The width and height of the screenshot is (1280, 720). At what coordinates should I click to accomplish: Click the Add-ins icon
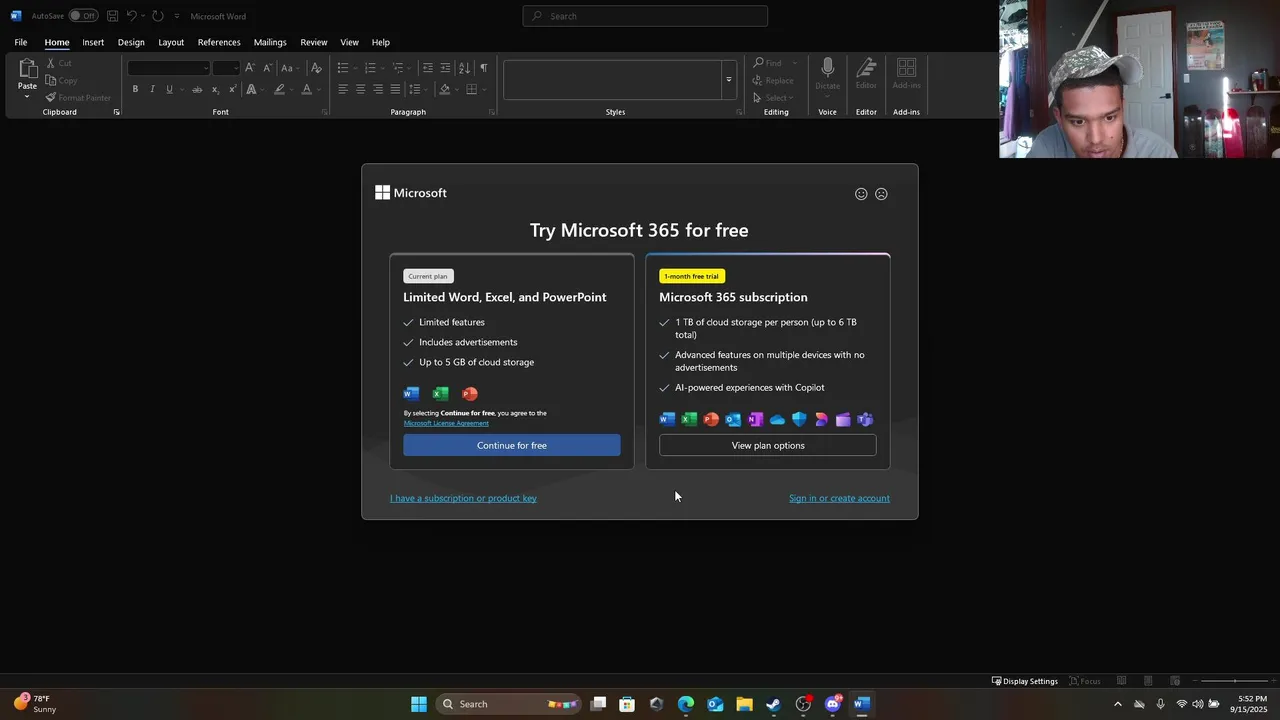click(x=906, y=67)
